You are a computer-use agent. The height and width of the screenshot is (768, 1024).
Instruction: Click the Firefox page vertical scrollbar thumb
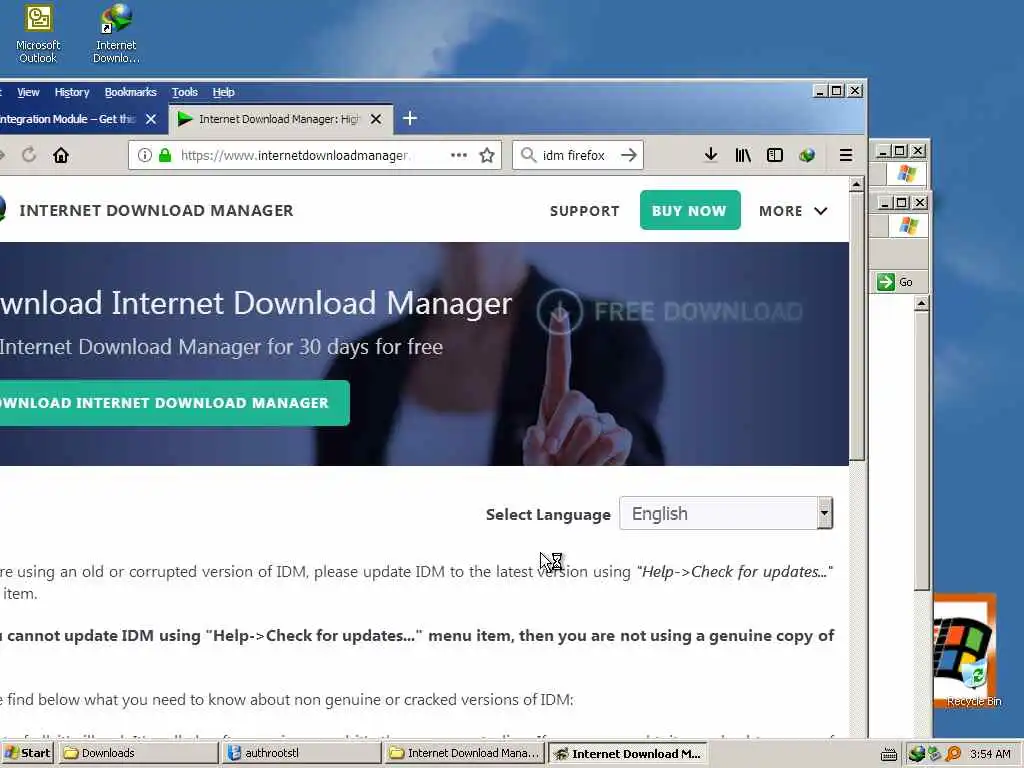(x=856, y=327)
